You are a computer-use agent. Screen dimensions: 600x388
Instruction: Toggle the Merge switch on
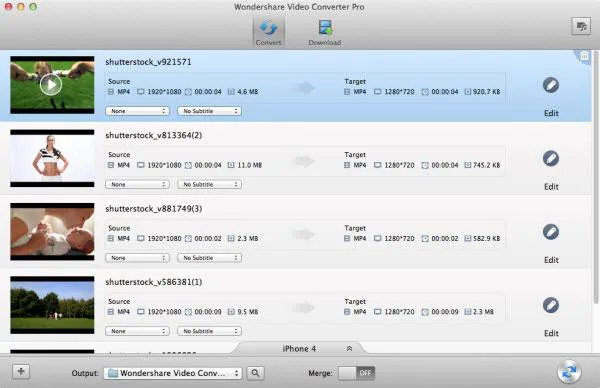tap(356, 373)
